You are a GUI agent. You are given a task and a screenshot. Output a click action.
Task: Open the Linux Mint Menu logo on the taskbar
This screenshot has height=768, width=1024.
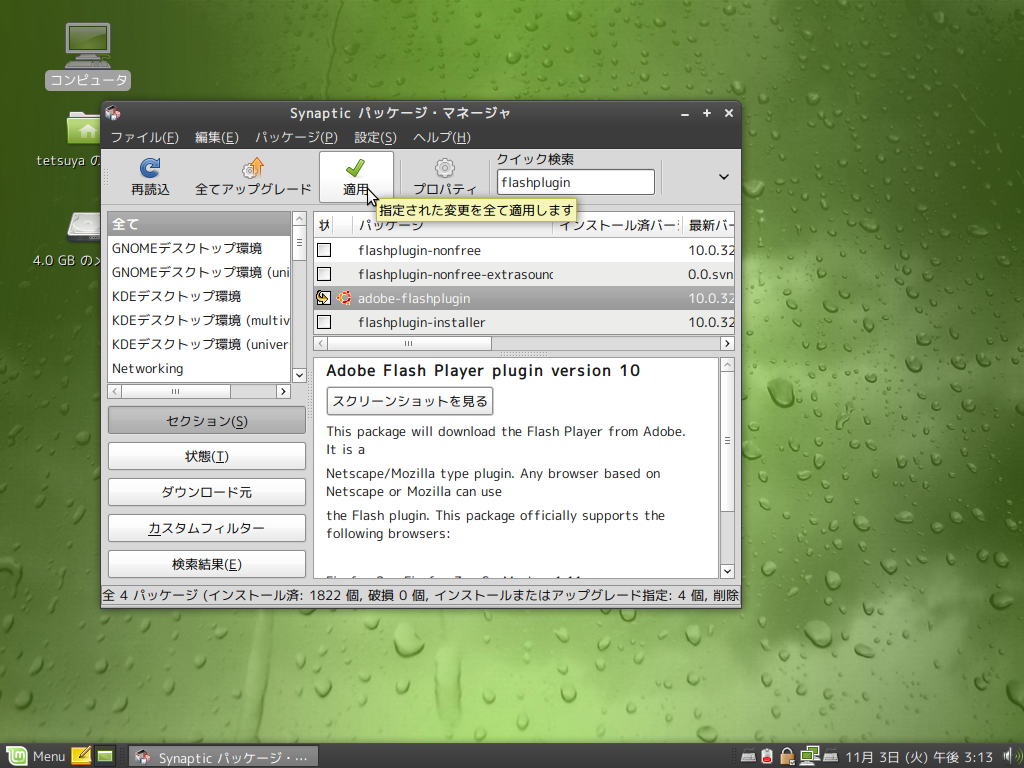17,756
